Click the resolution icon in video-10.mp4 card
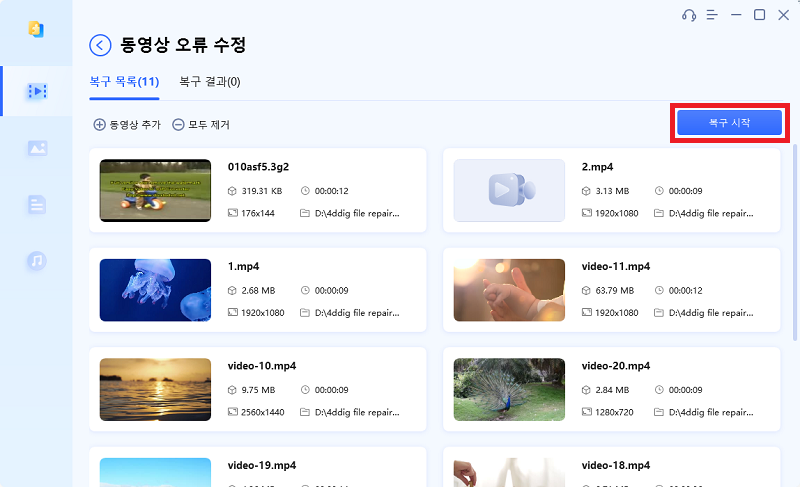Viewport: 800px width, 487px height. click(233, 412)
